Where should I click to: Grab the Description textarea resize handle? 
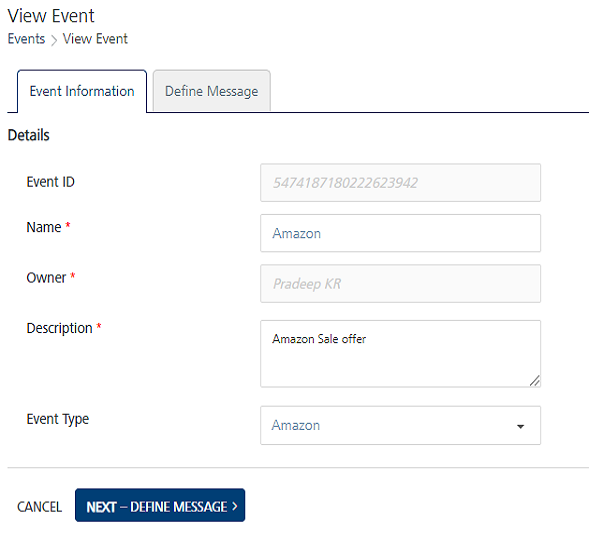pos(535,381)
